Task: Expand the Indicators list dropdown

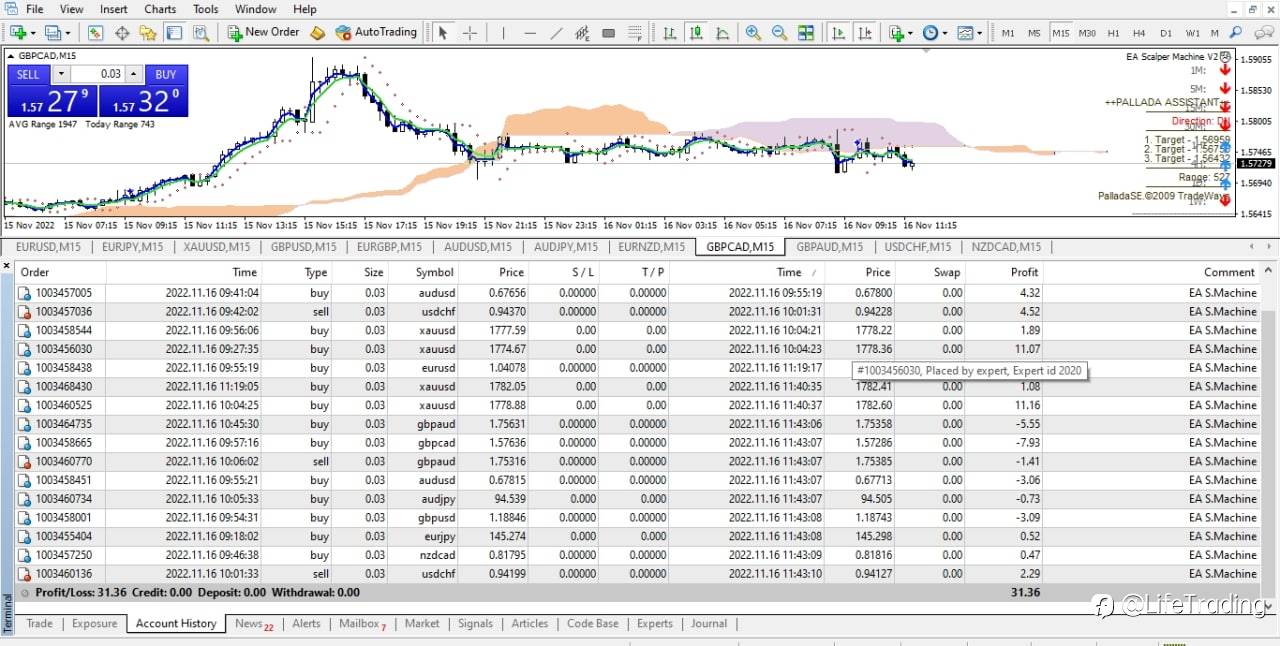Action: click(x=909, y=33)
